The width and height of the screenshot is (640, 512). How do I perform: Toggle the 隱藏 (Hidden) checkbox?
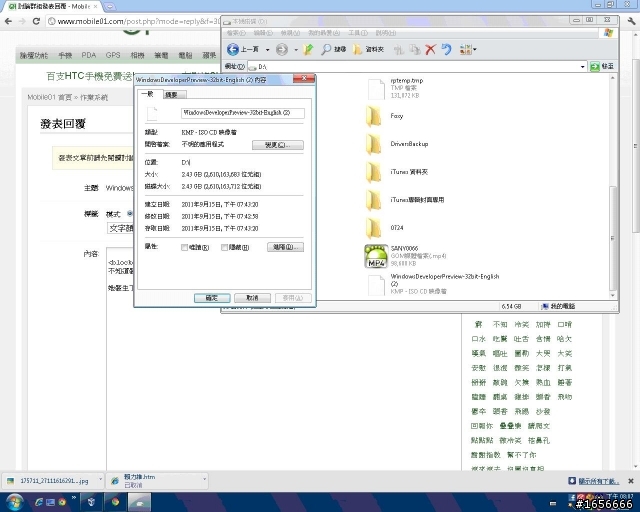[x=224, y=247]
